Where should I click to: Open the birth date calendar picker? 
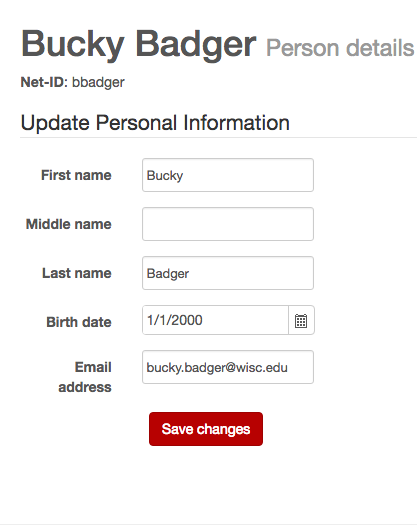[x=301, y=320]
